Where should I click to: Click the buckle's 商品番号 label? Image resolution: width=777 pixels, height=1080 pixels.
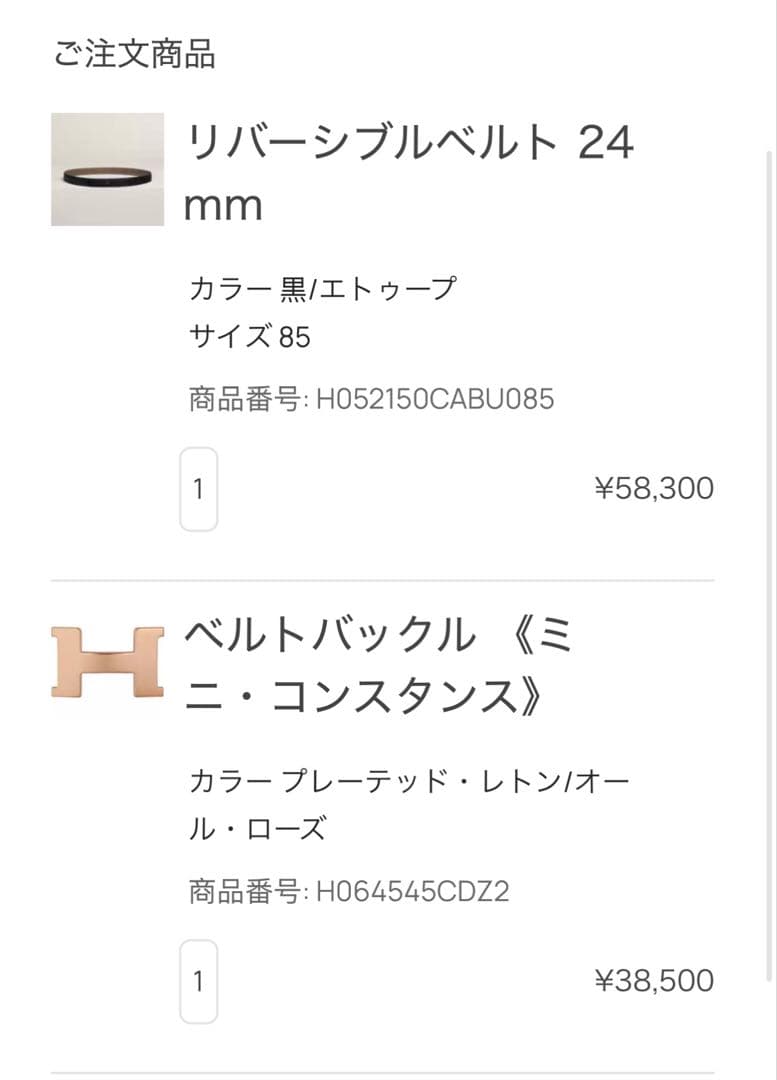247,891
